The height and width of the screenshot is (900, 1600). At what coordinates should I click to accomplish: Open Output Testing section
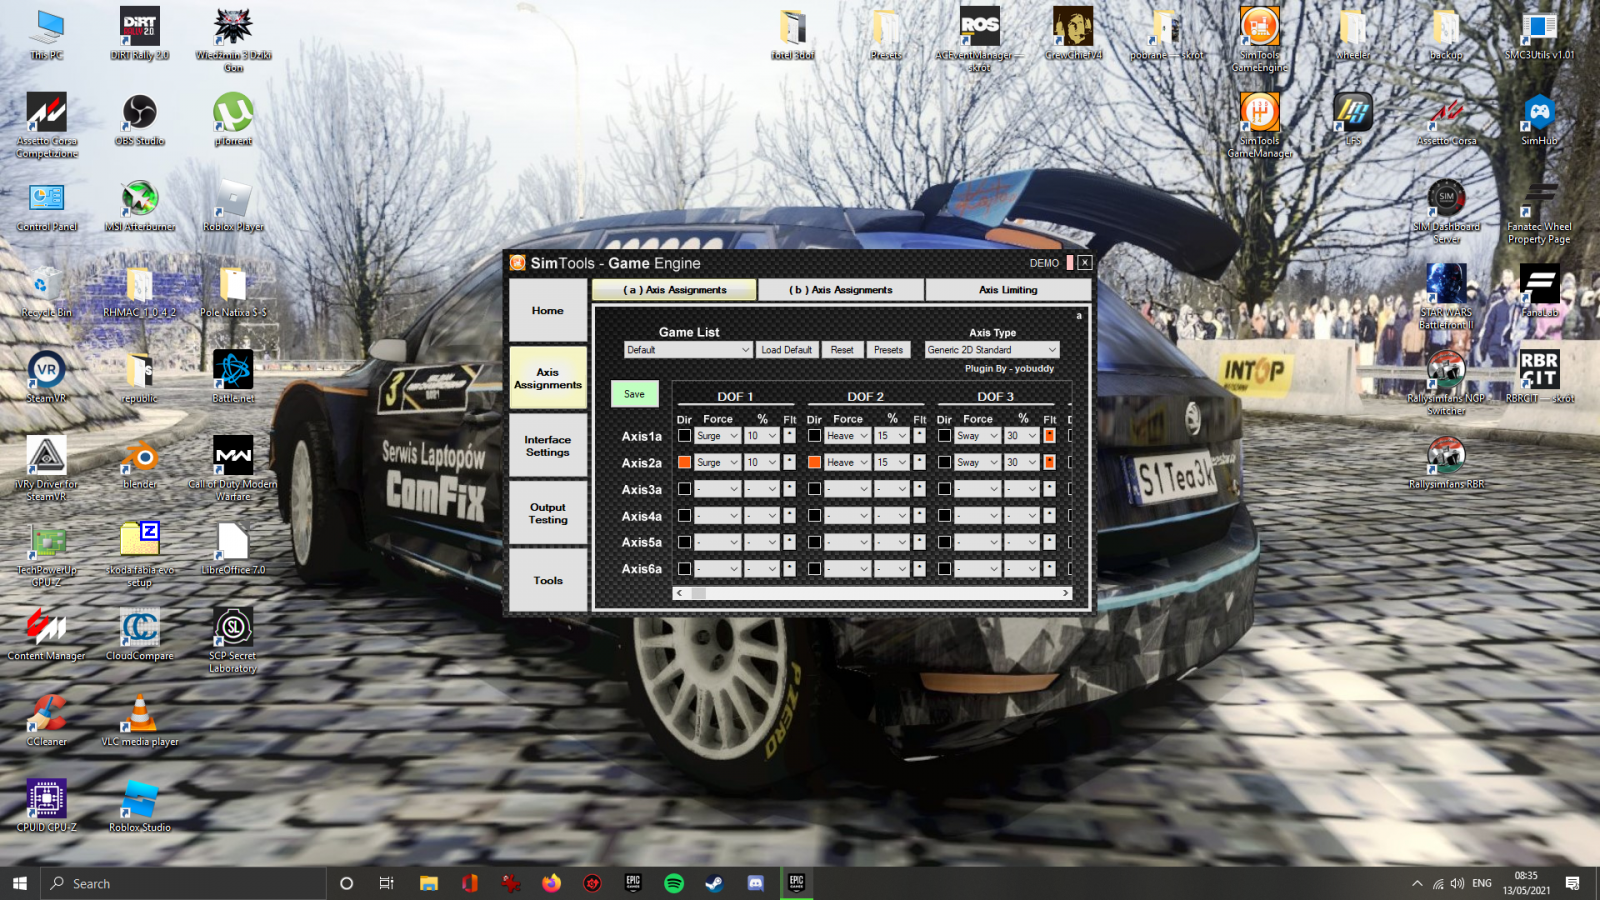(x=548, y=513)
